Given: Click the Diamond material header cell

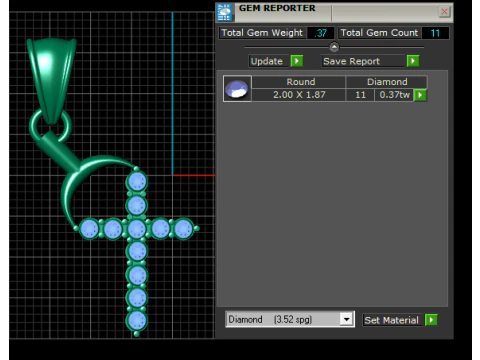Looking at the screenshot, I should (x=387, y=82).
